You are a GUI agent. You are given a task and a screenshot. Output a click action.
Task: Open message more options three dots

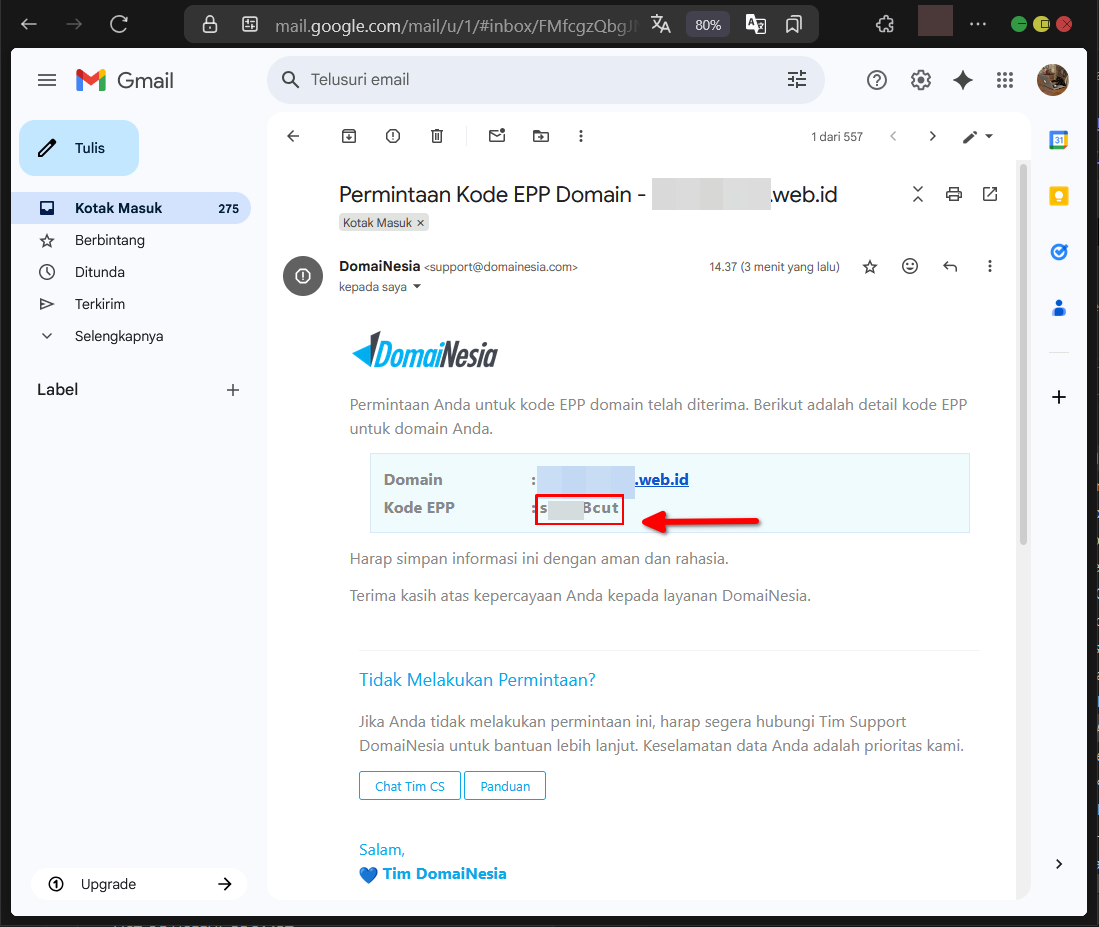click(x=990, y=266)
